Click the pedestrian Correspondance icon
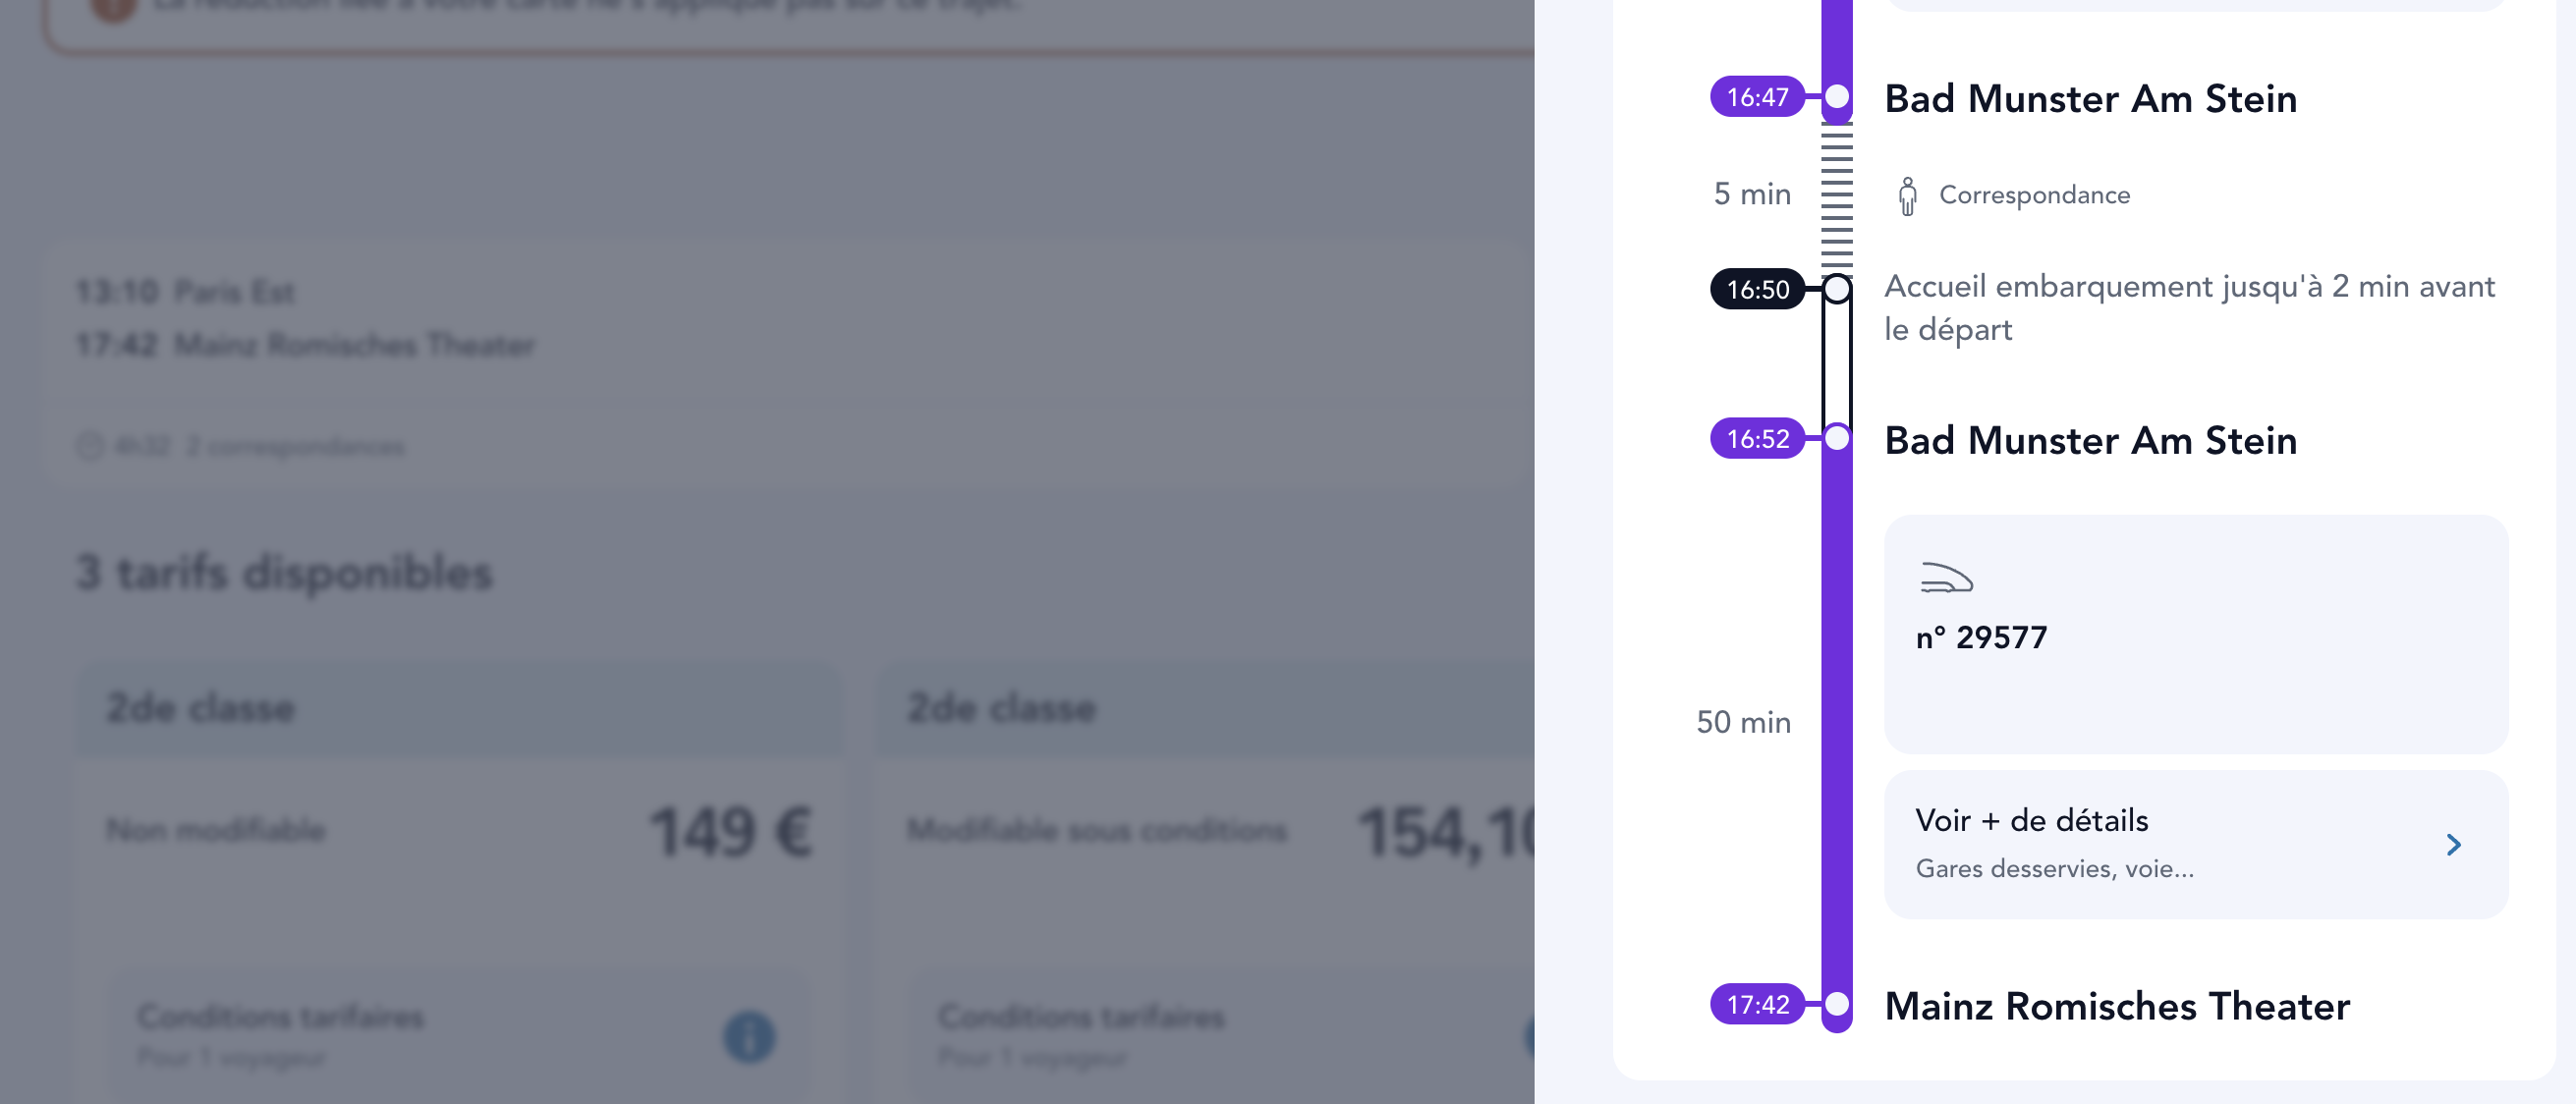2576x1104 pixels. (x=1907, y=196)
